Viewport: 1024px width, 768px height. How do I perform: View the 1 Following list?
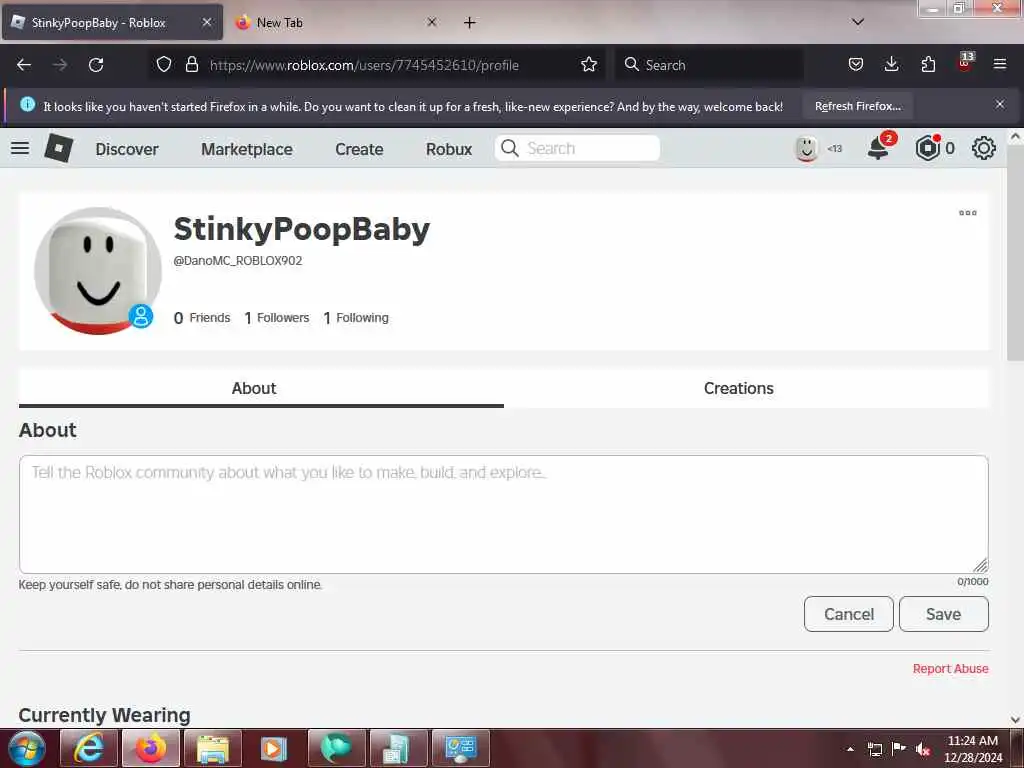click(356, 317)
